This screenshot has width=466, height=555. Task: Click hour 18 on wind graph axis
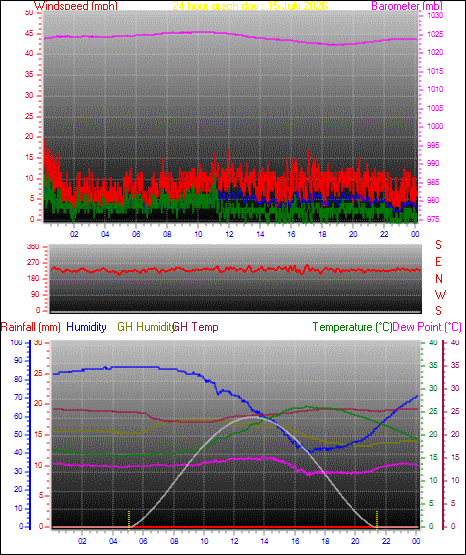(322, 234)
